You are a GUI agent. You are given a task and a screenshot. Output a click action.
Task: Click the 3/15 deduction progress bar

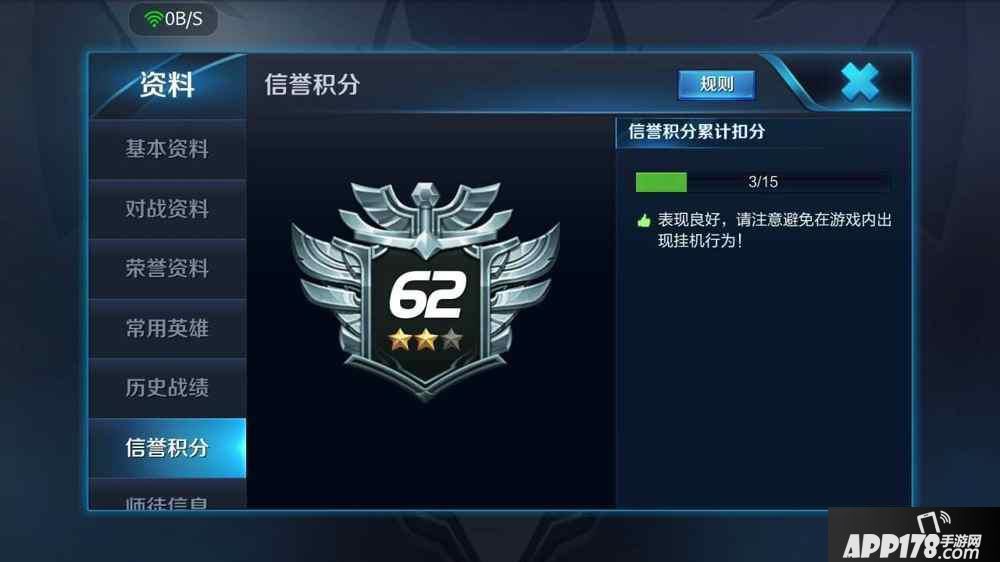point(762,182)
